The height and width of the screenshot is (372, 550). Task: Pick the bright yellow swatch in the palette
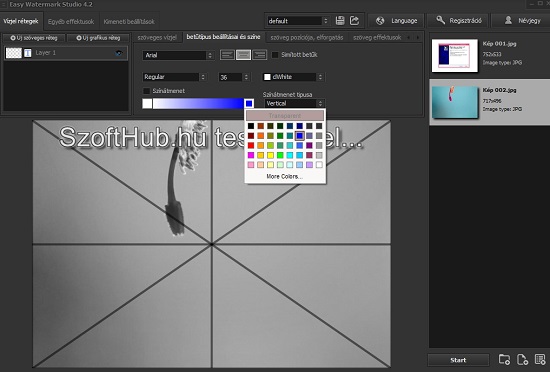[x=270, y=155]
